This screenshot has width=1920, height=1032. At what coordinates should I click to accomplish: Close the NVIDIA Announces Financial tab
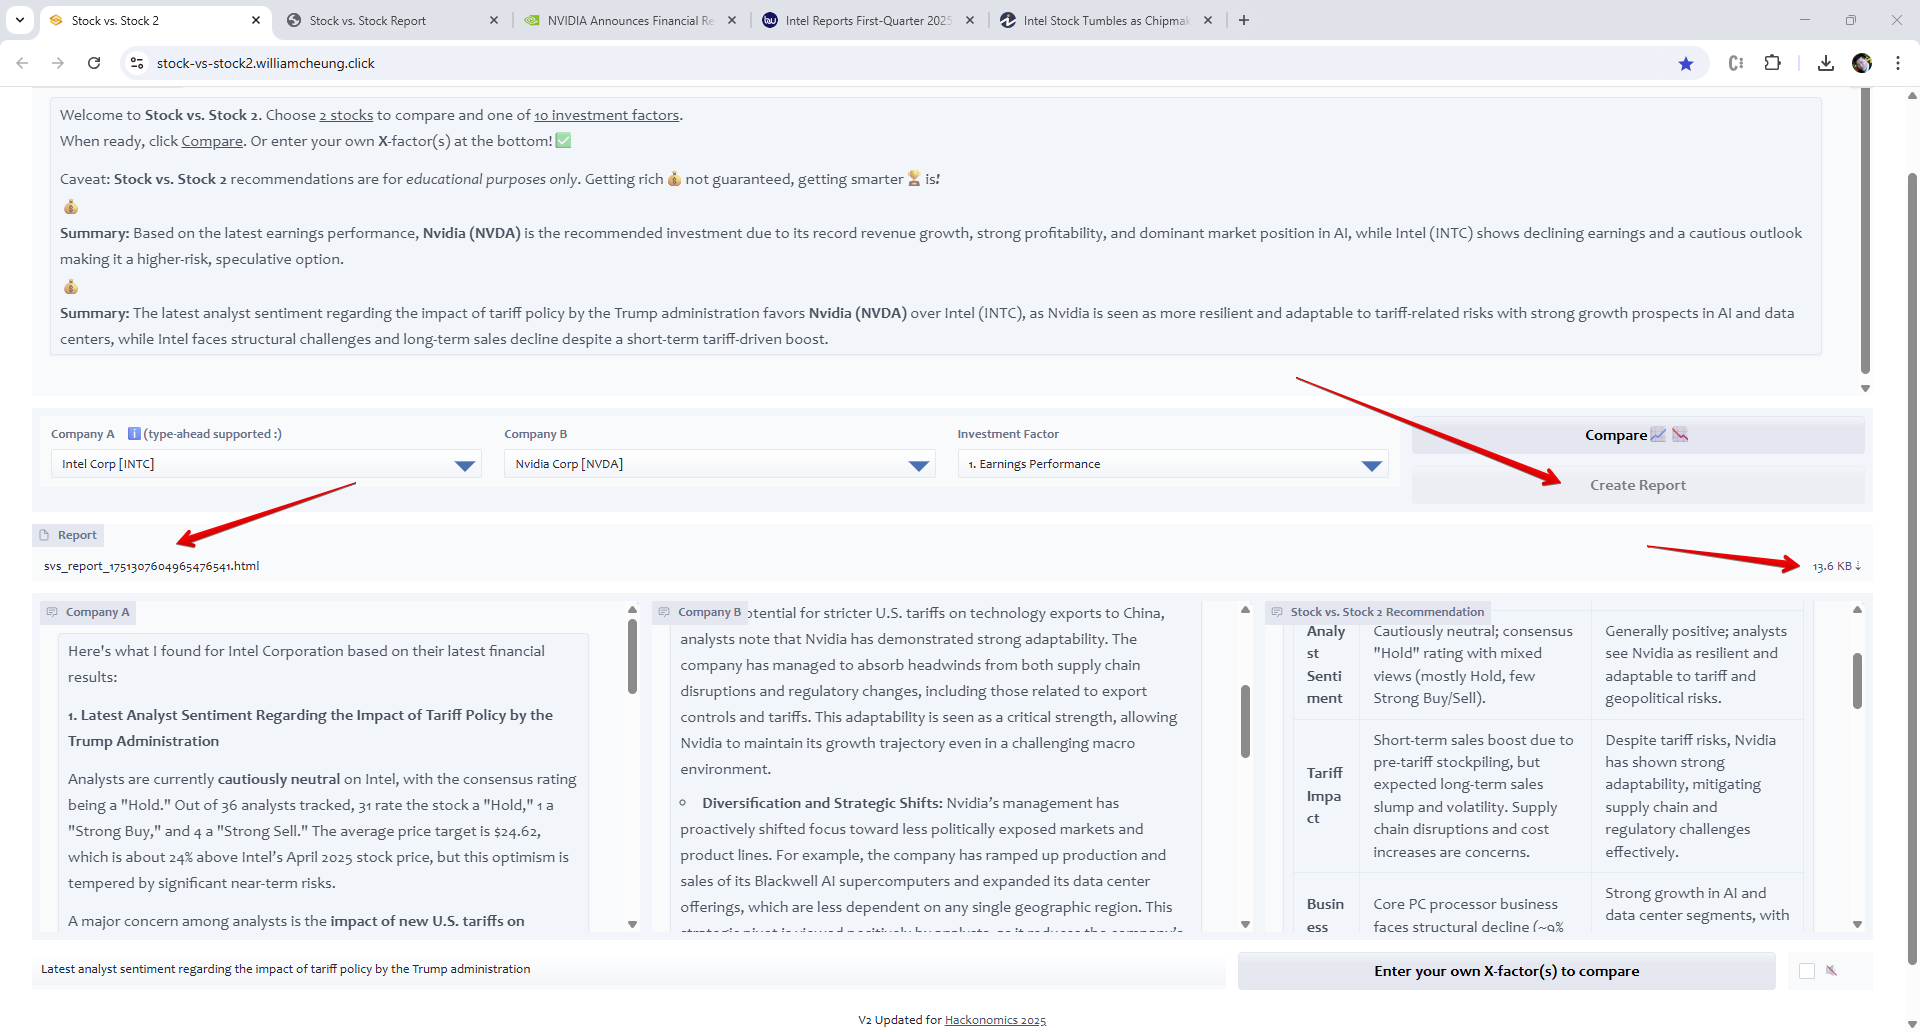(x=732, y=20)
